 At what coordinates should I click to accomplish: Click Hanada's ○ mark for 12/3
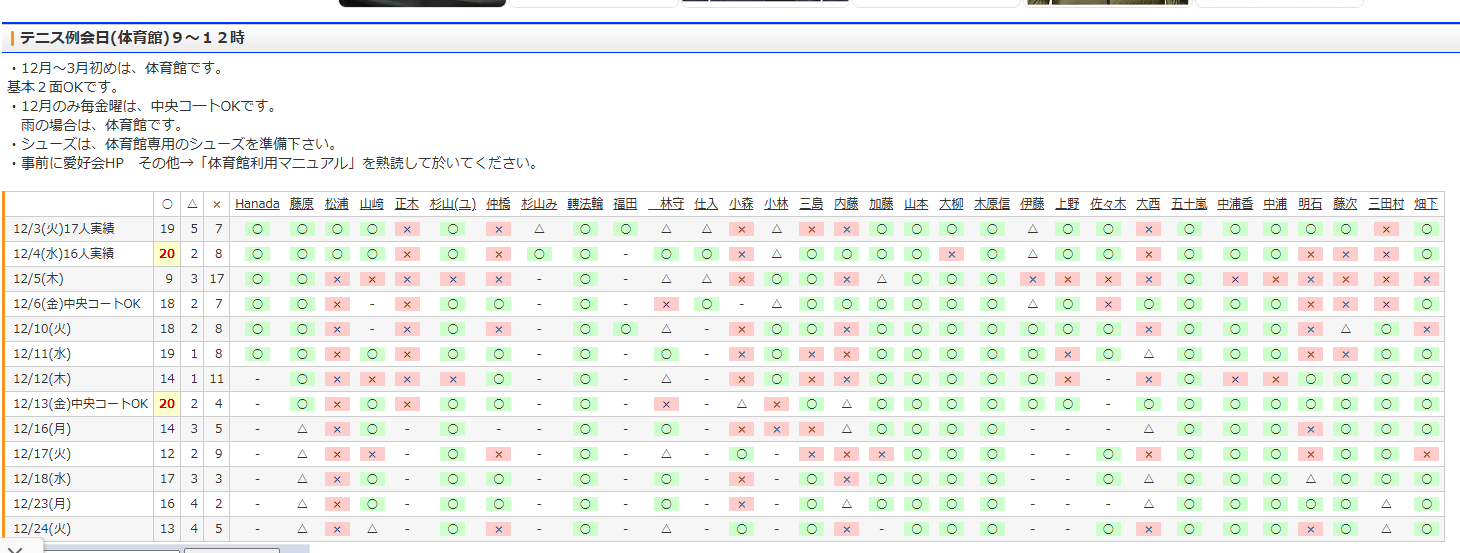pos(257,229)
